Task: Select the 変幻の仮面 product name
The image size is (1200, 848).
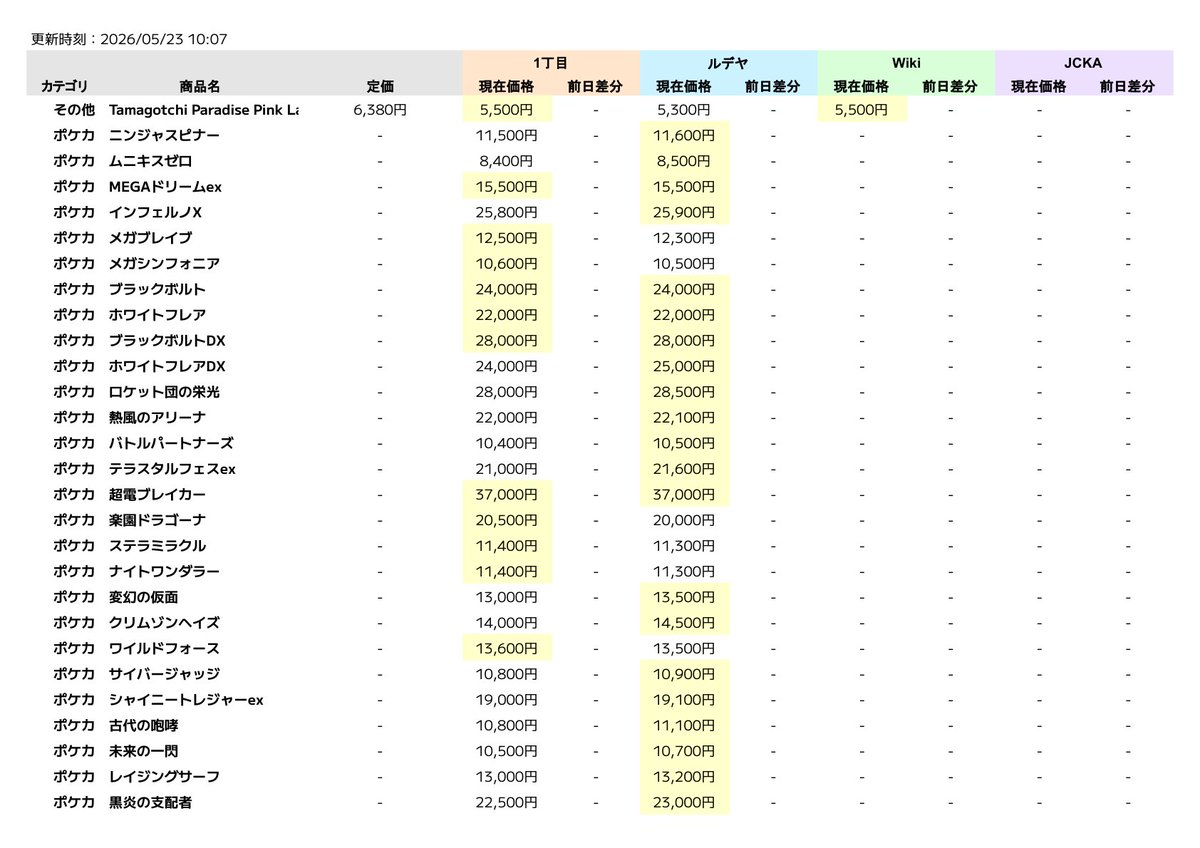Action: [x=143, y=598]
